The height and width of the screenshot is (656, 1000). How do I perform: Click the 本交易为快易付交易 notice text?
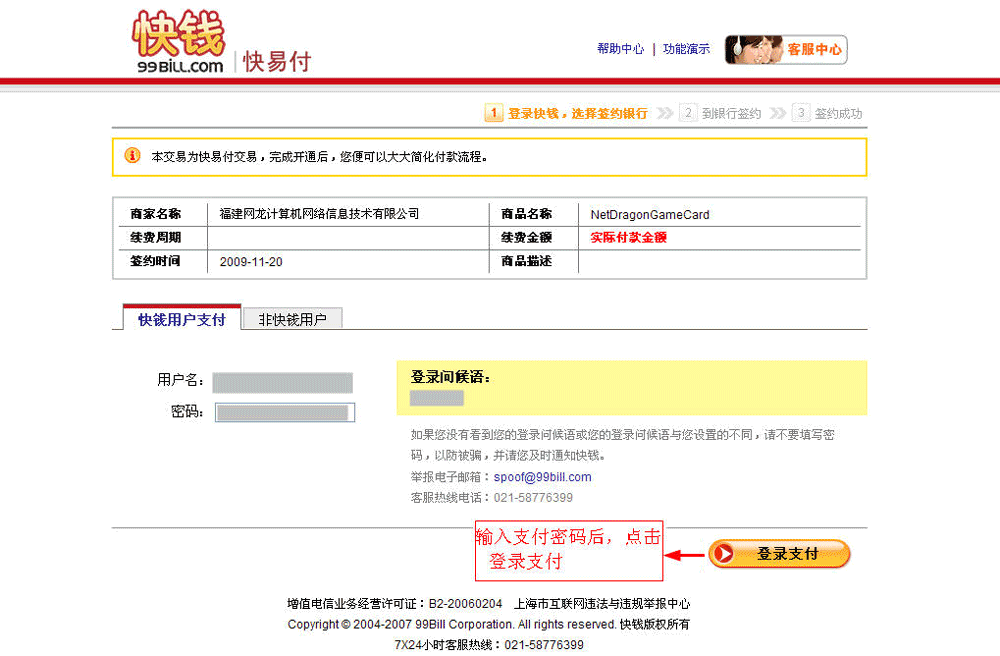pyautogui.click(x=320, y=156)
